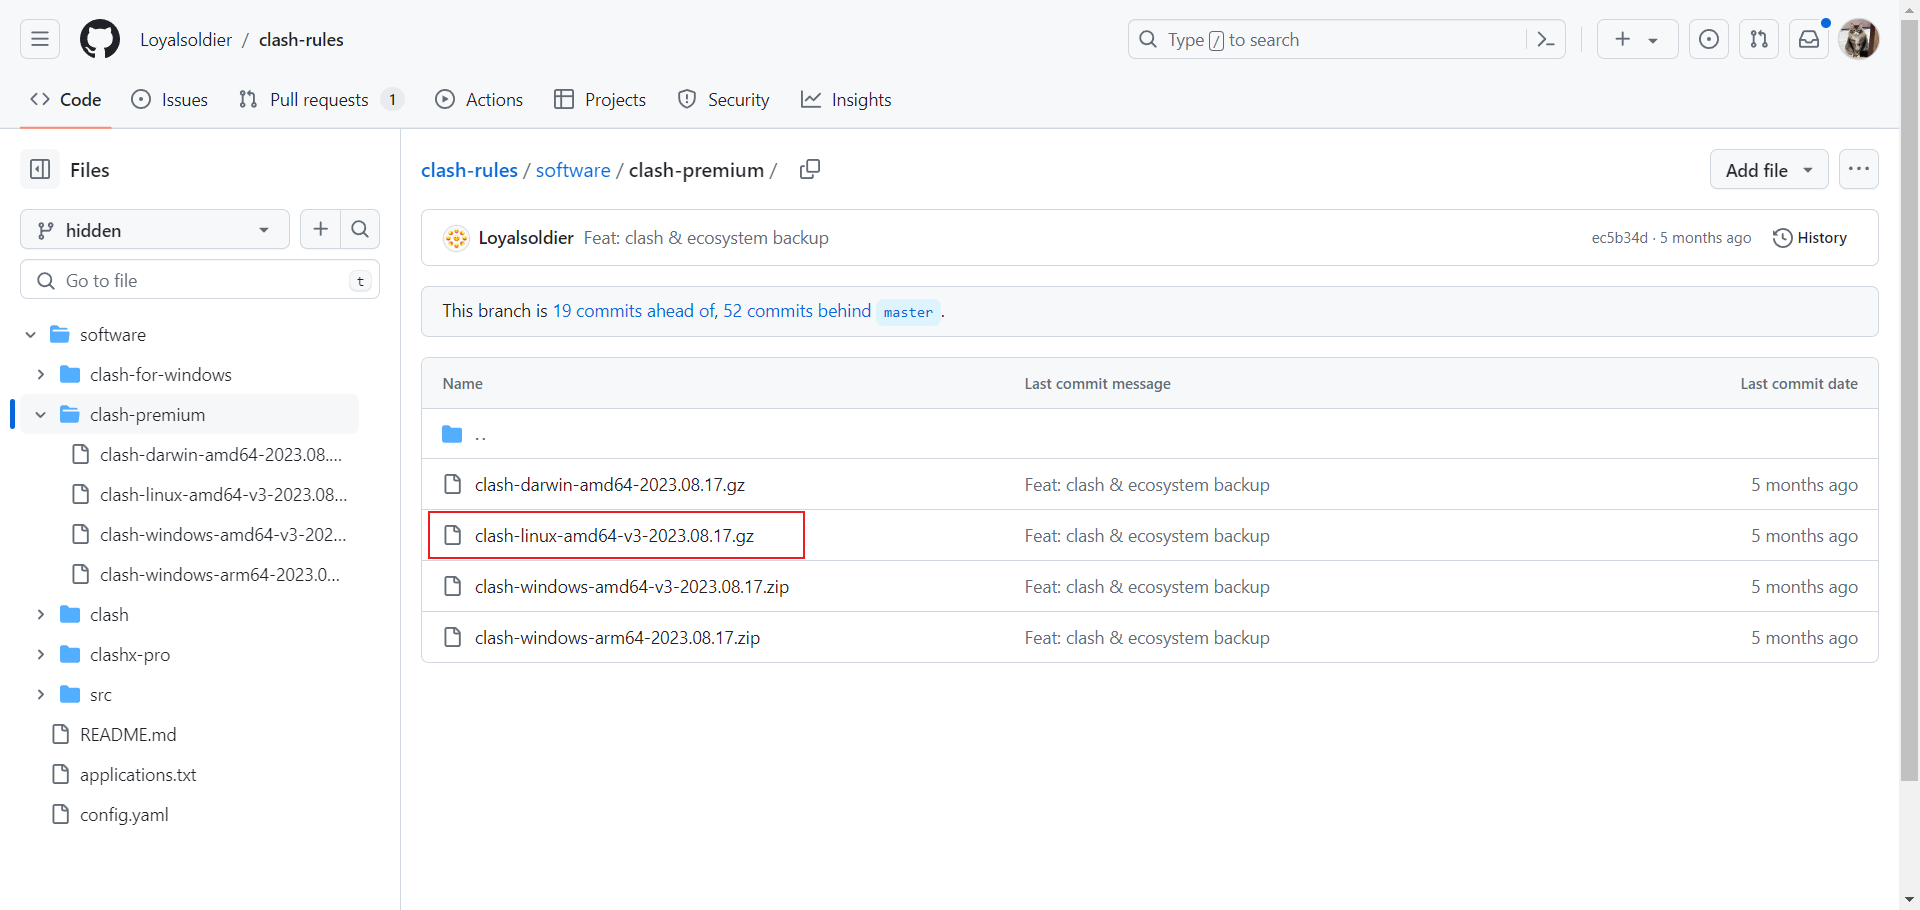Screen dimensions: 1920x910
Task: Open applications.txt in the file tree
Action: coord(138,774)
